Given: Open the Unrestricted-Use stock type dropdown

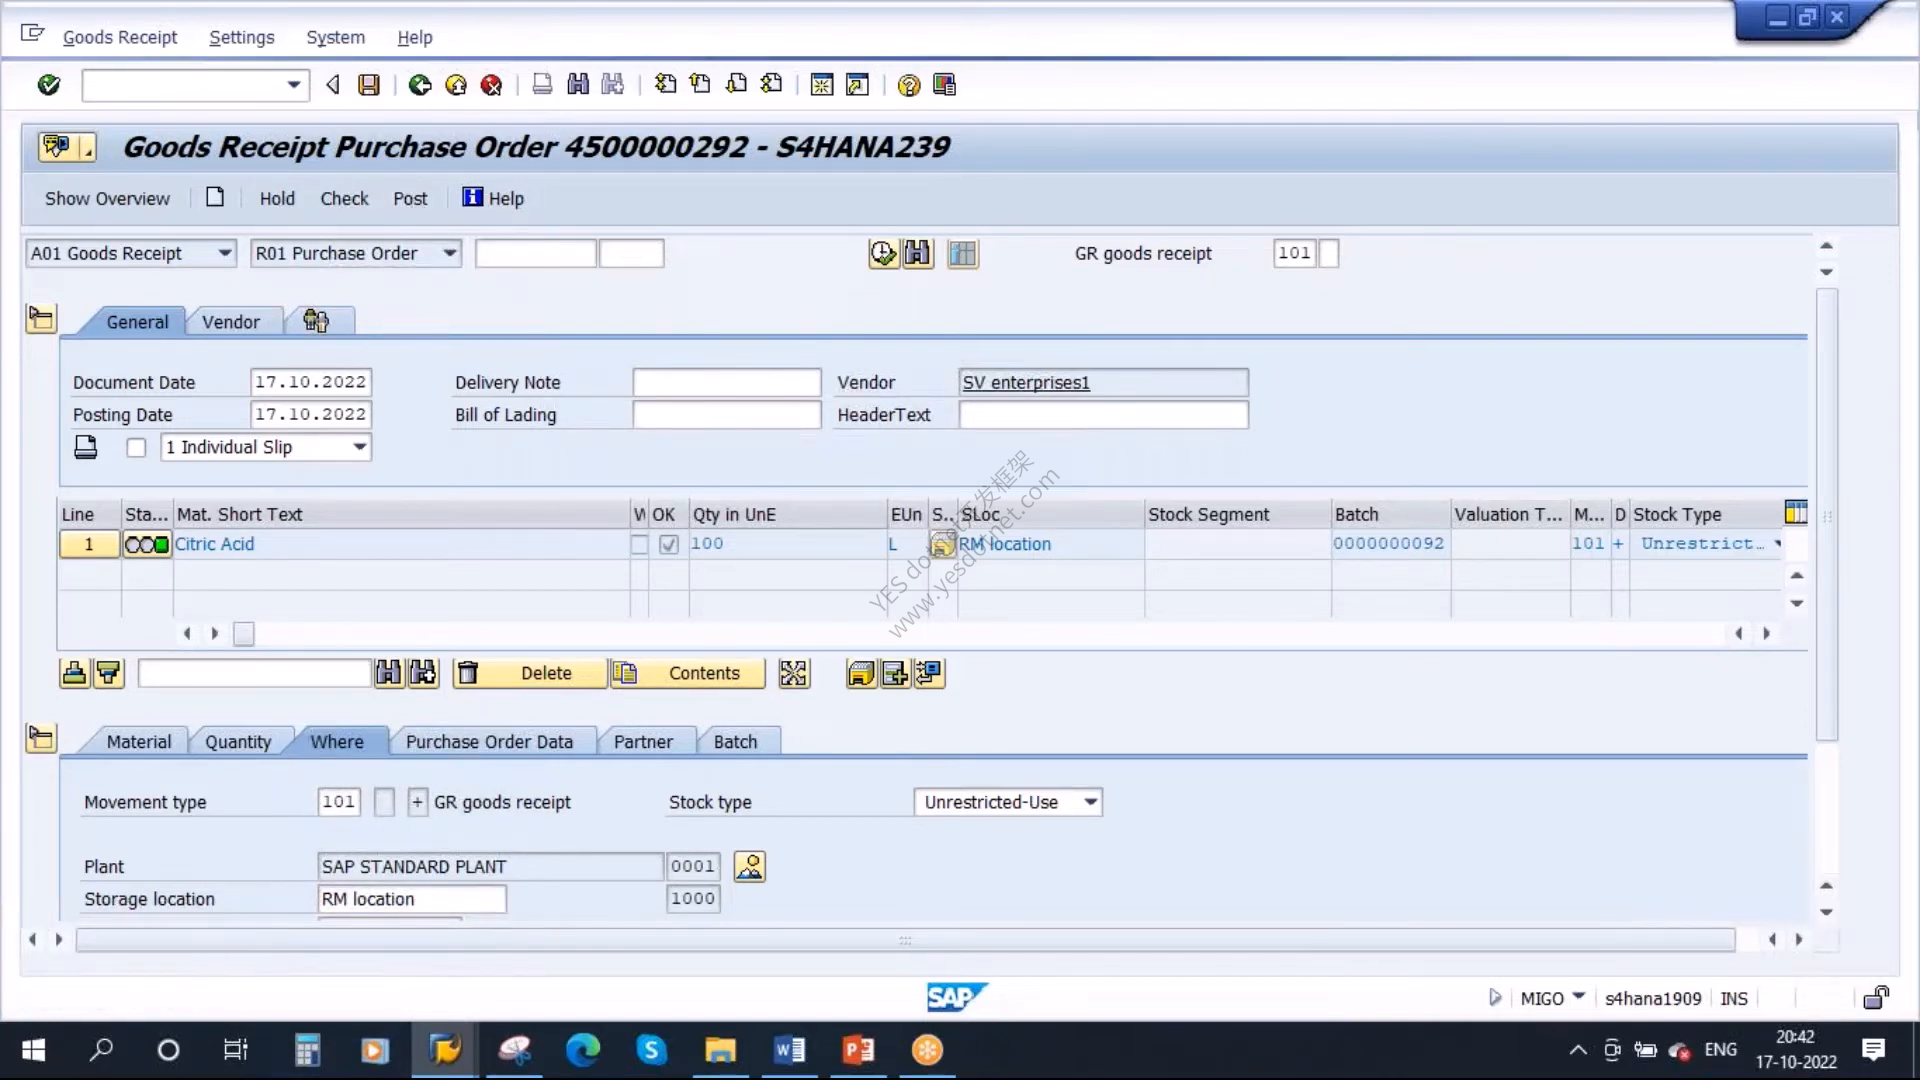Looking at the screenshot, I should [x=1090, y=802].
